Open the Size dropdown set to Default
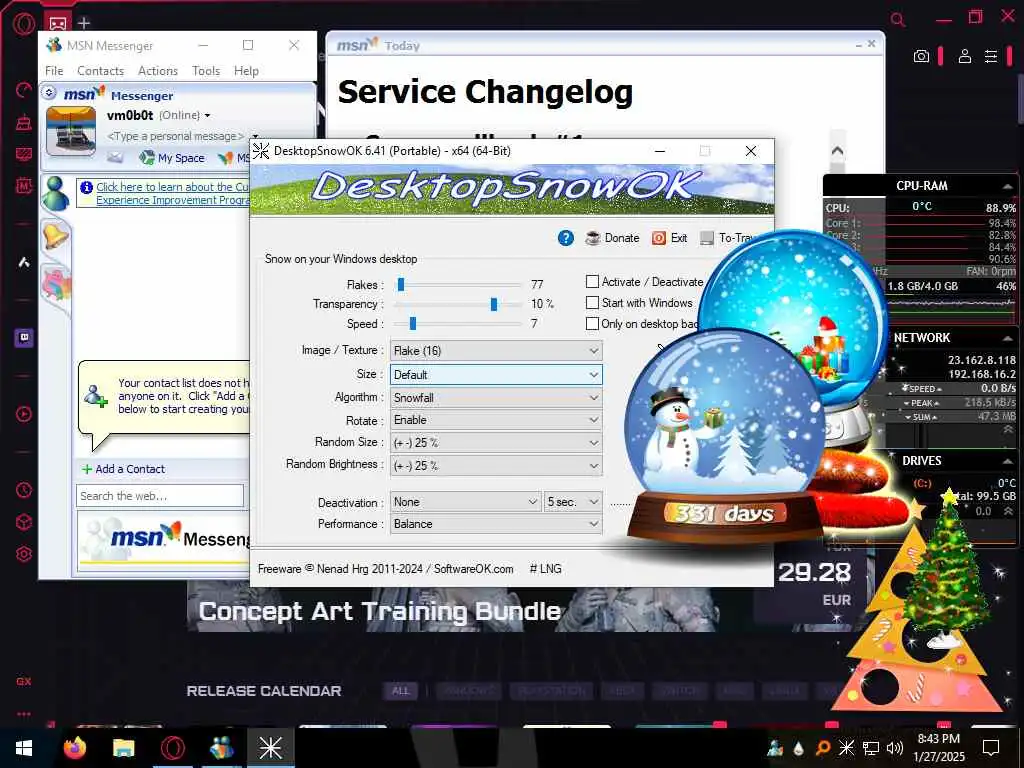The height and width of the screenshot is (768, 1024). 496,375
